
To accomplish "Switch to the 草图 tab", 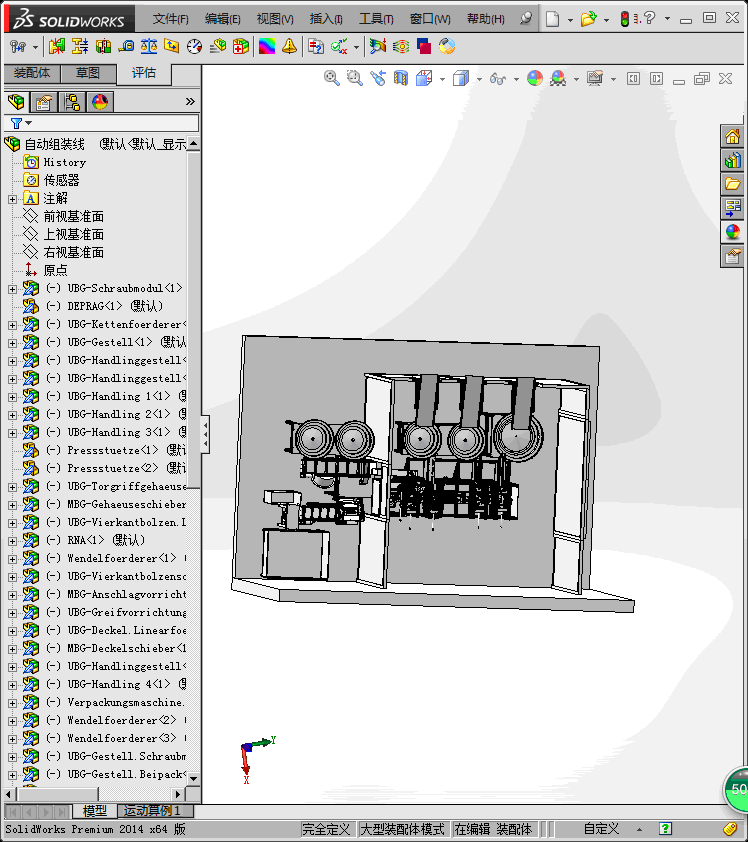I will tap(88, 74).
